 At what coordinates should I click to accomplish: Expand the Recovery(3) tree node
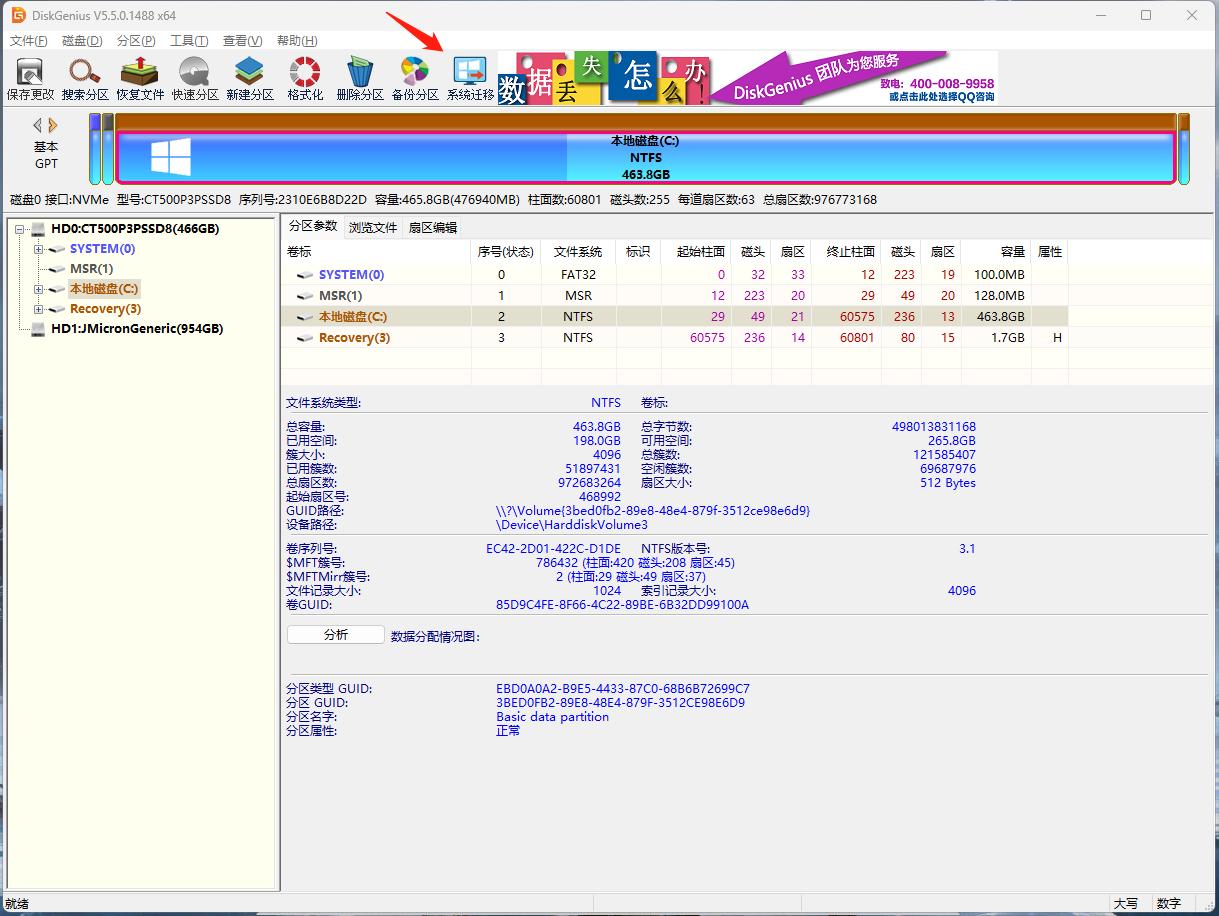(x=37, y=309)
